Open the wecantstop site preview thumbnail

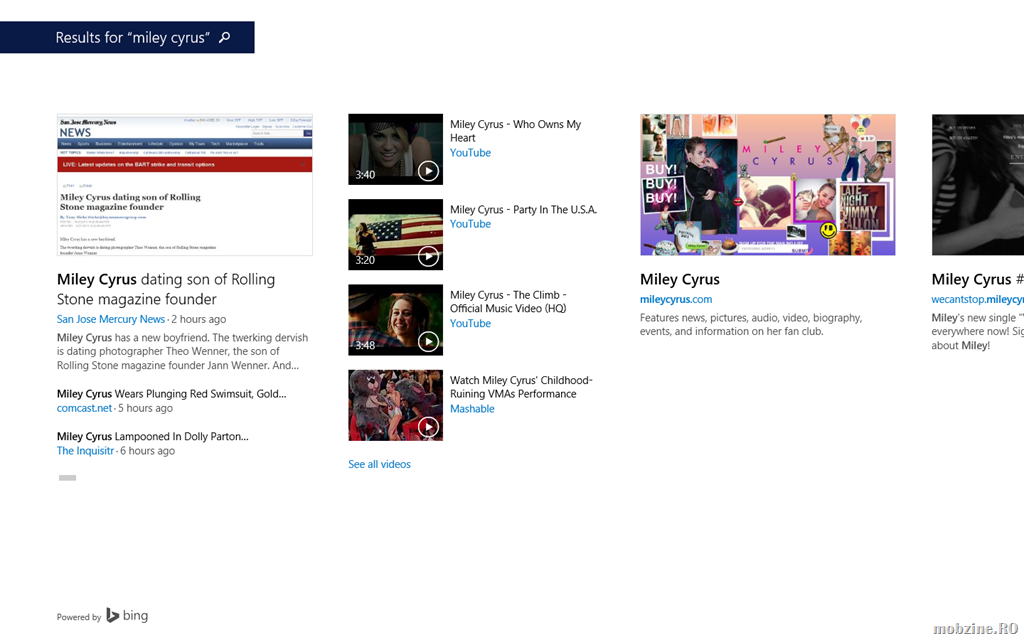[x=978, y=185]
